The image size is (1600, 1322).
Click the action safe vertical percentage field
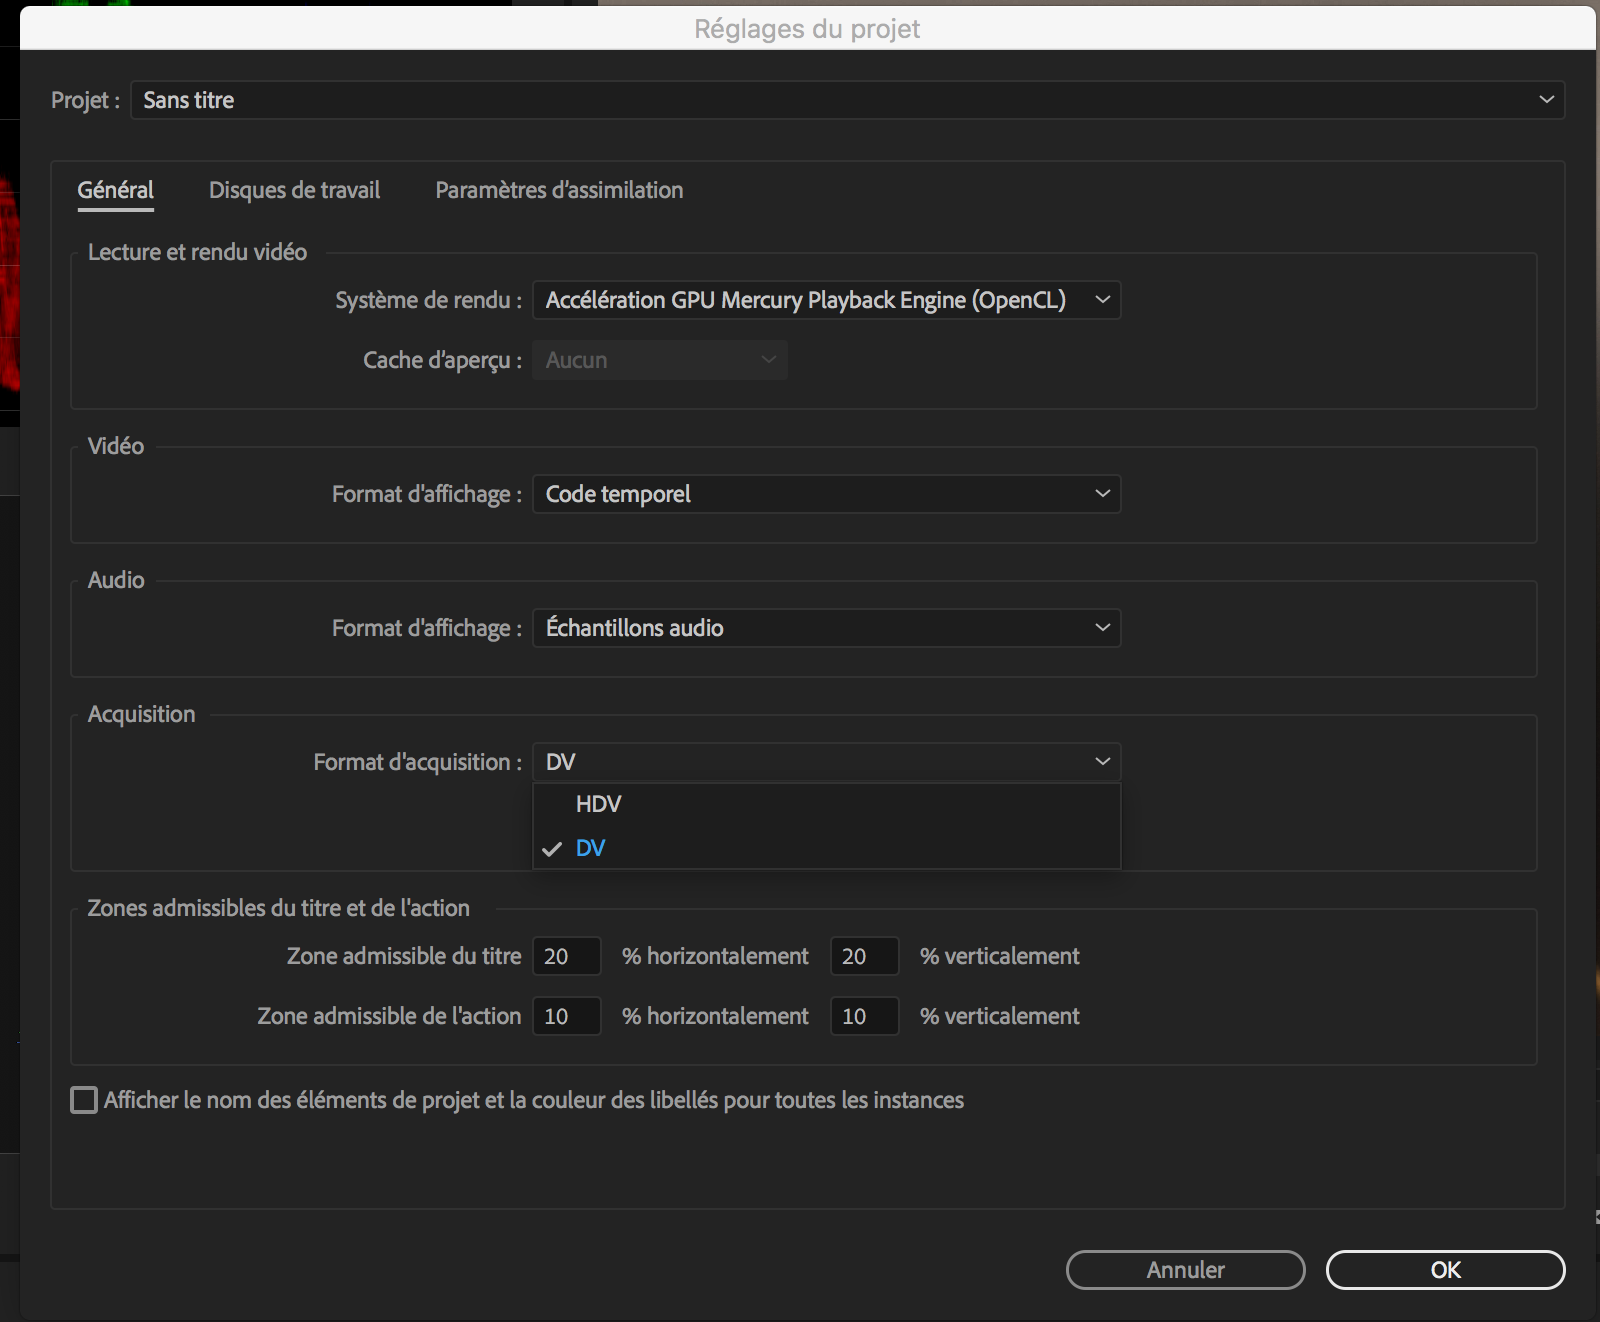864,1016
